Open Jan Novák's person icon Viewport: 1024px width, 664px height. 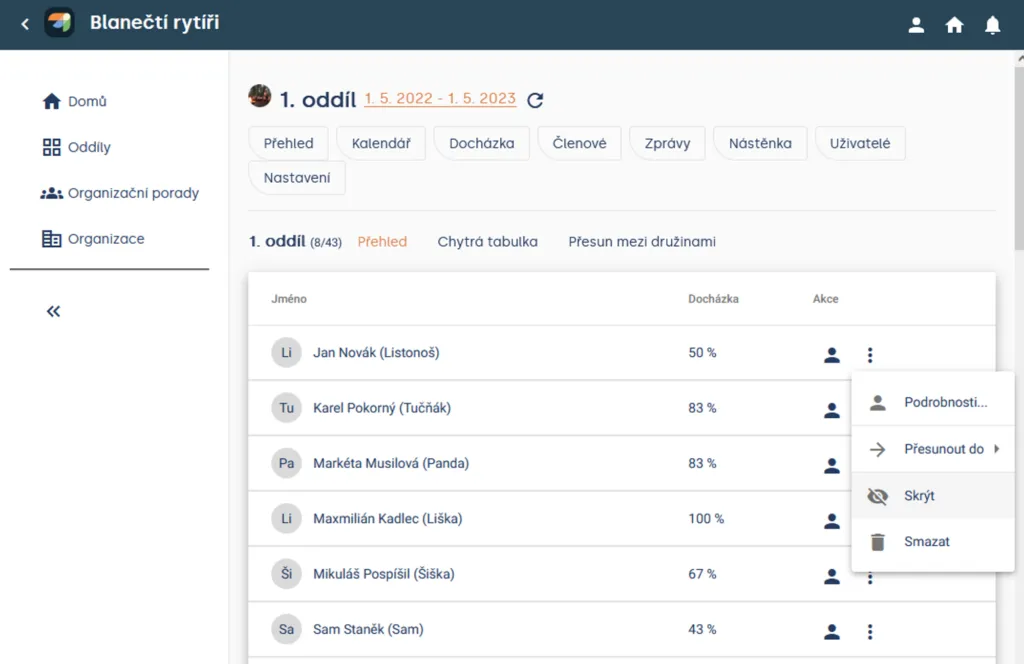[831, 355]
